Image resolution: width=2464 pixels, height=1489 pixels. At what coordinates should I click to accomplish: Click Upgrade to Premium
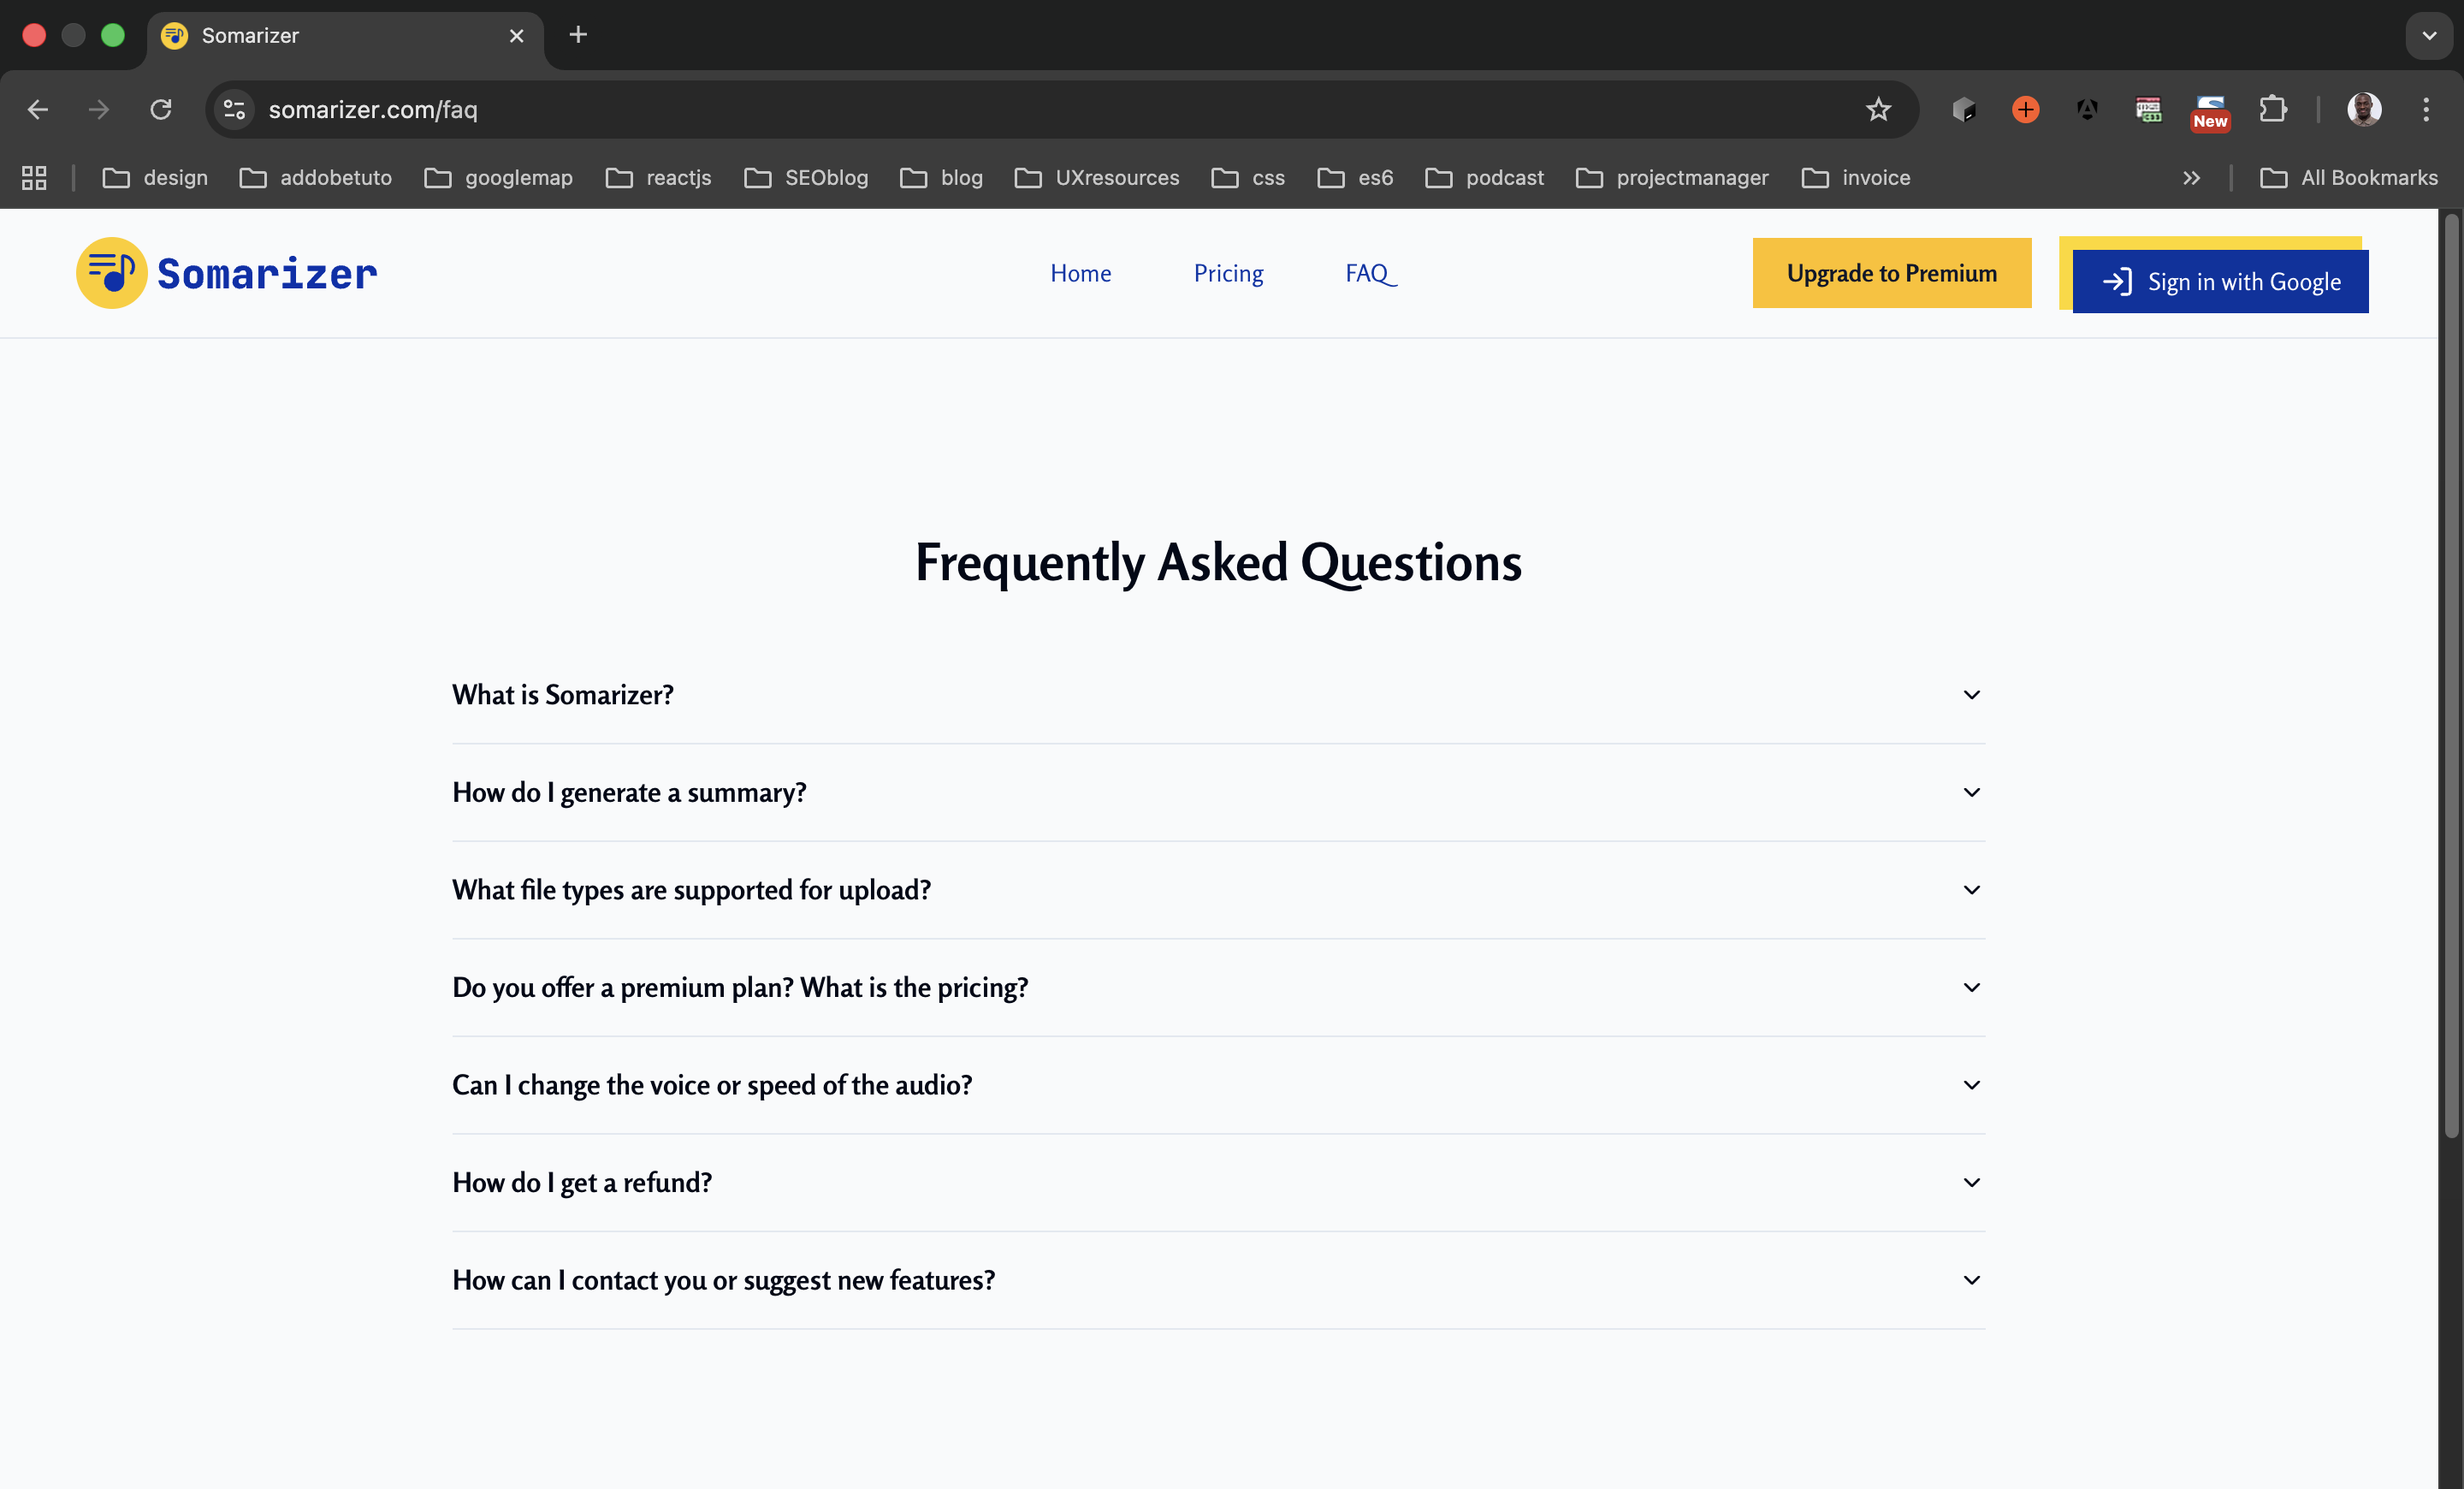(1892, 272)
